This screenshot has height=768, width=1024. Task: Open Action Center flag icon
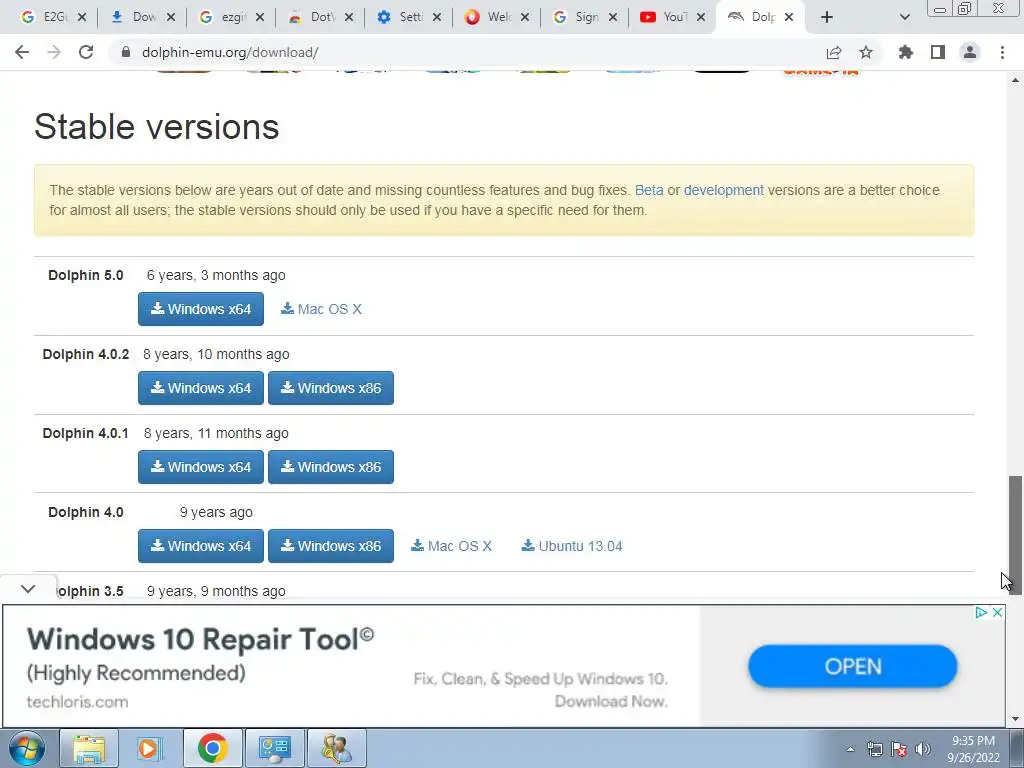point(899,749)
